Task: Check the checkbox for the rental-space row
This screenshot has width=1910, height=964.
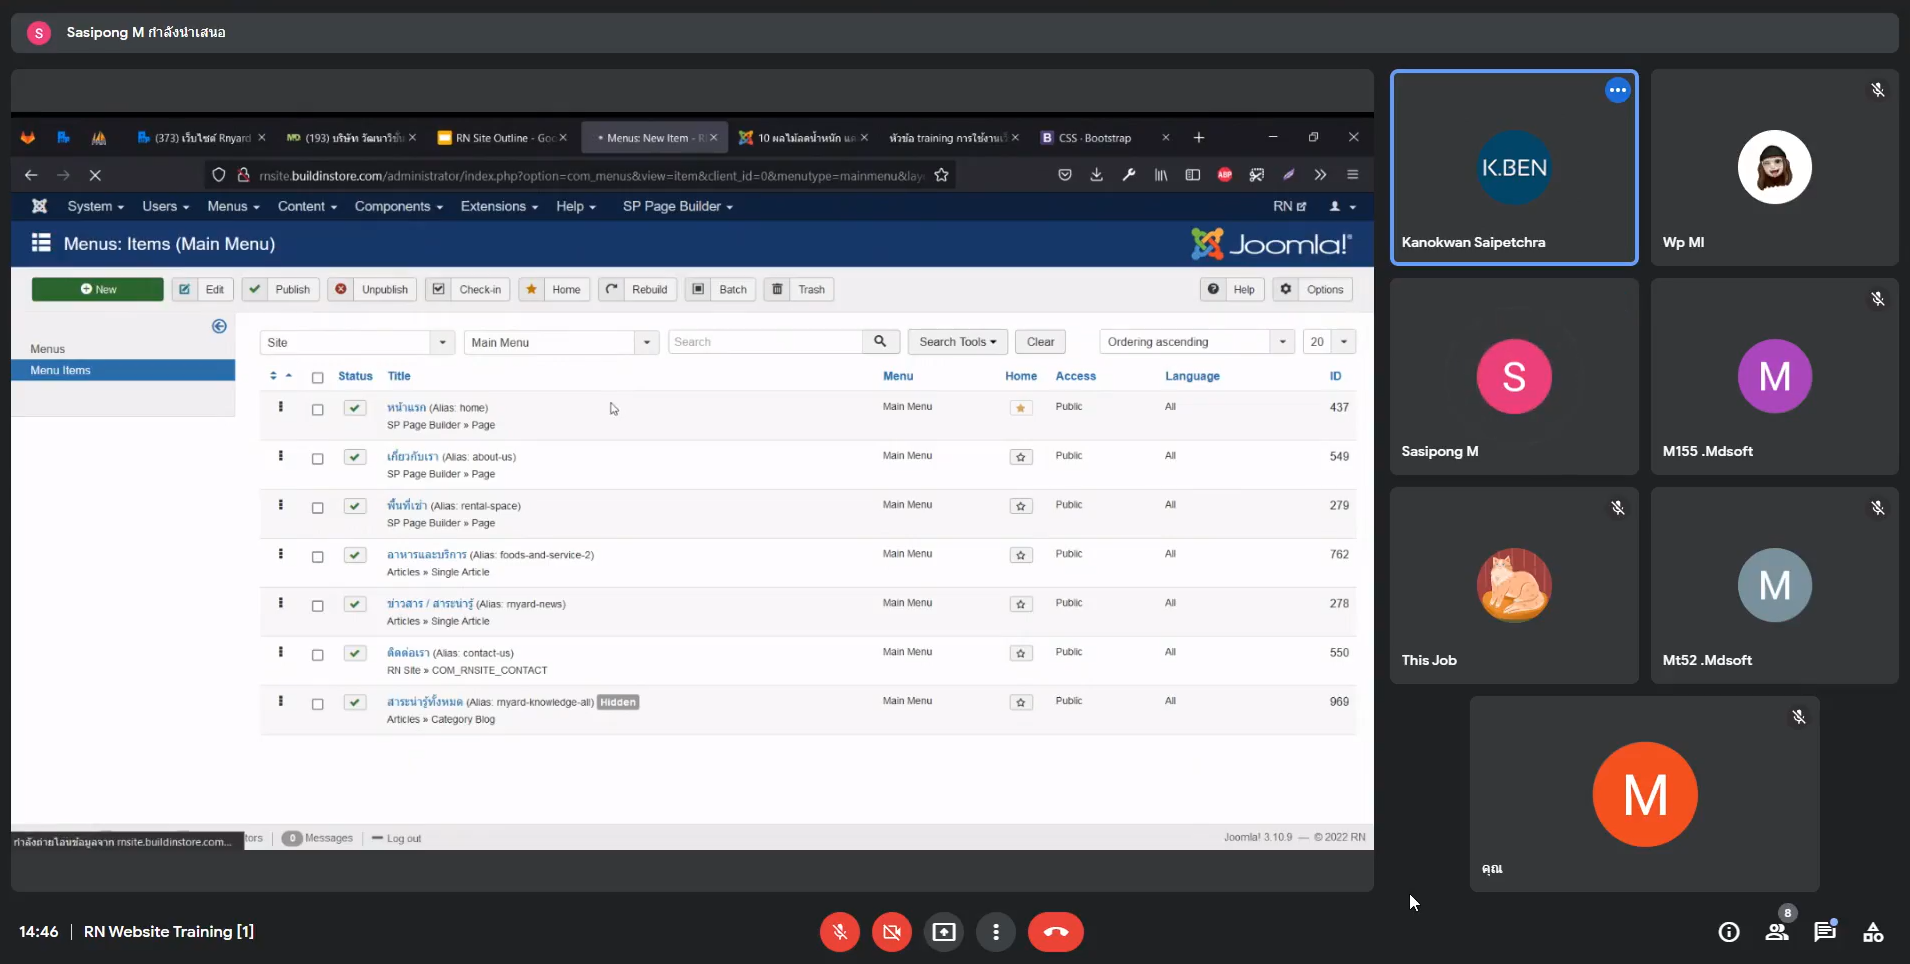Action: [x=318, y=508]
